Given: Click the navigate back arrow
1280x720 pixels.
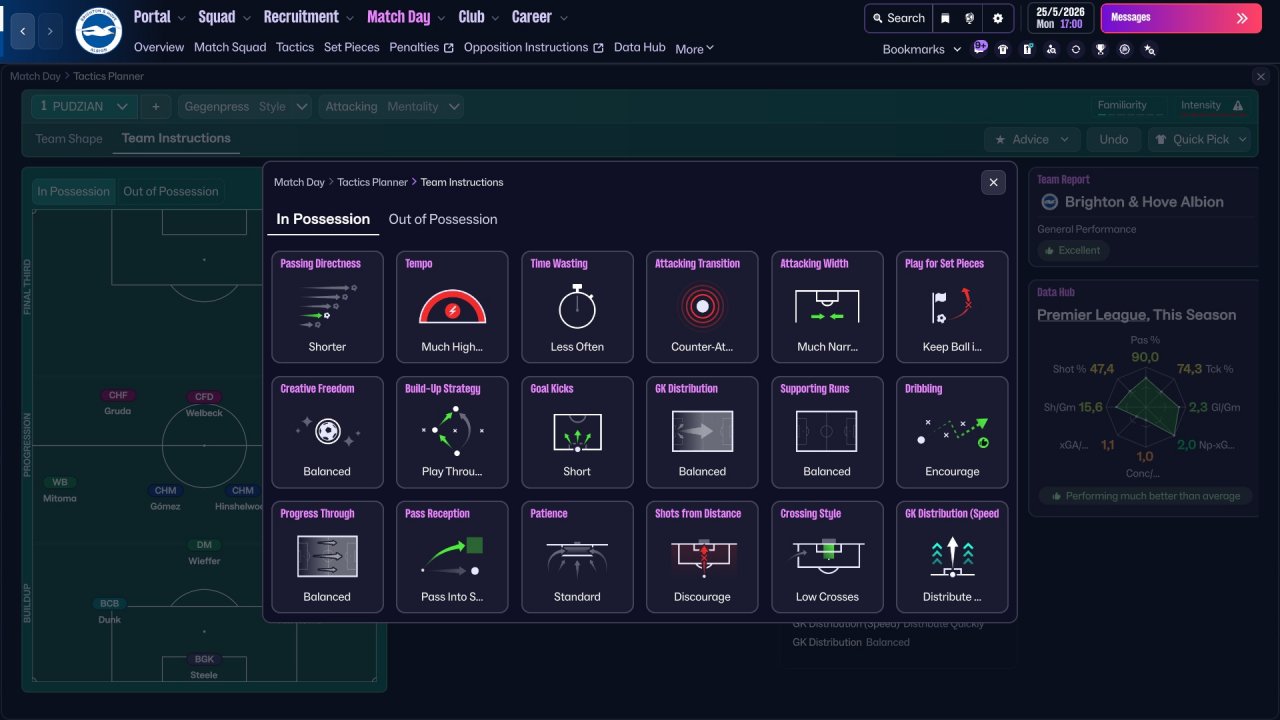Looking at the screenshot, I should [x=23, y=32].
